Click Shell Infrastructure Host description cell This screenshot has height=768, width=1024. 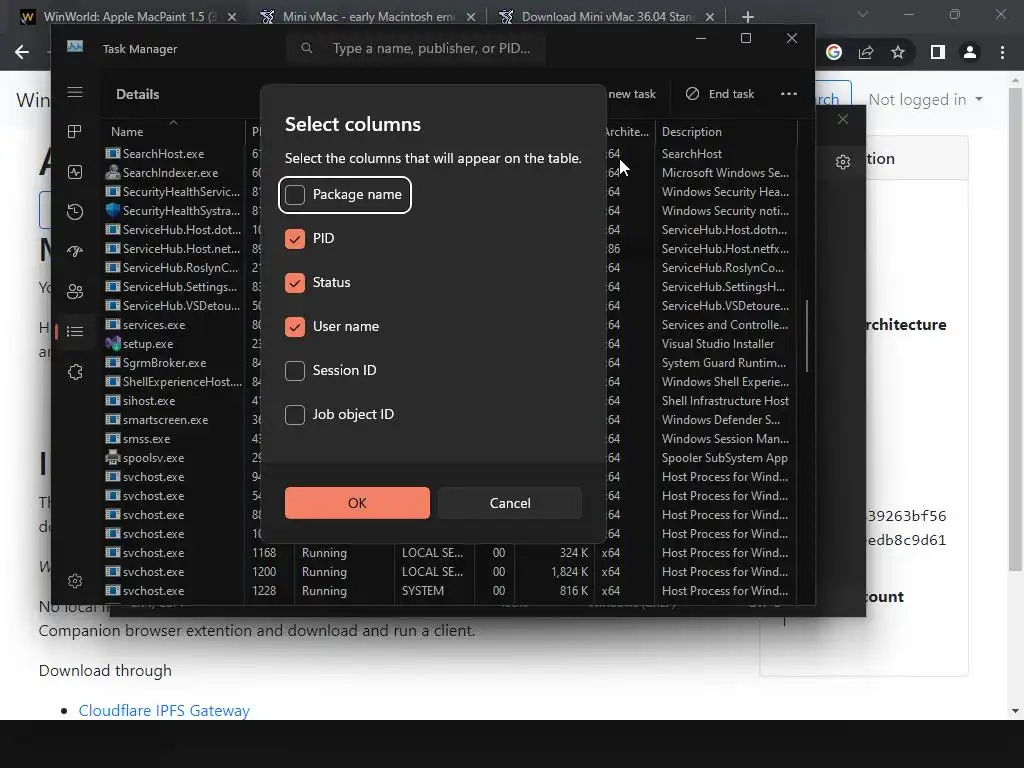click(x=725, y=400)
